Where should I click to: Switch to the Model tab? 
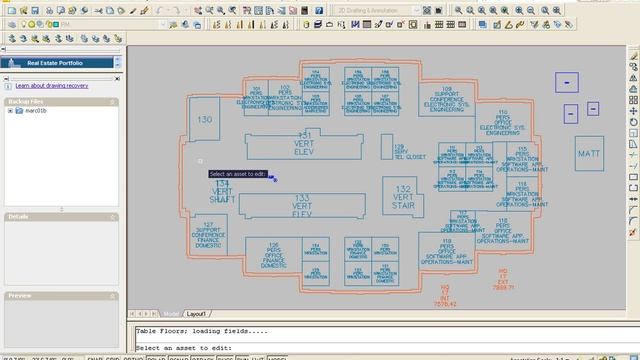pos(171,314)
